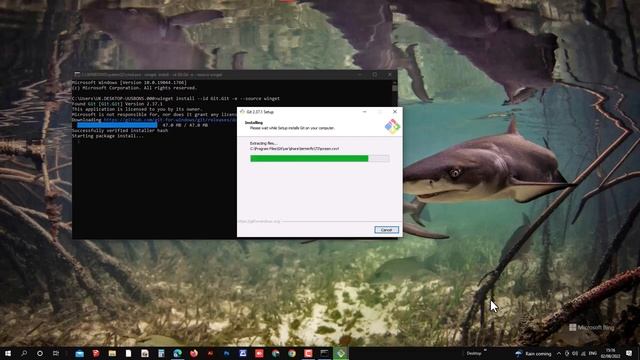Screen dimensions: 640x360
Task: Open the Windows Start menu
Action: coord(8,353)
